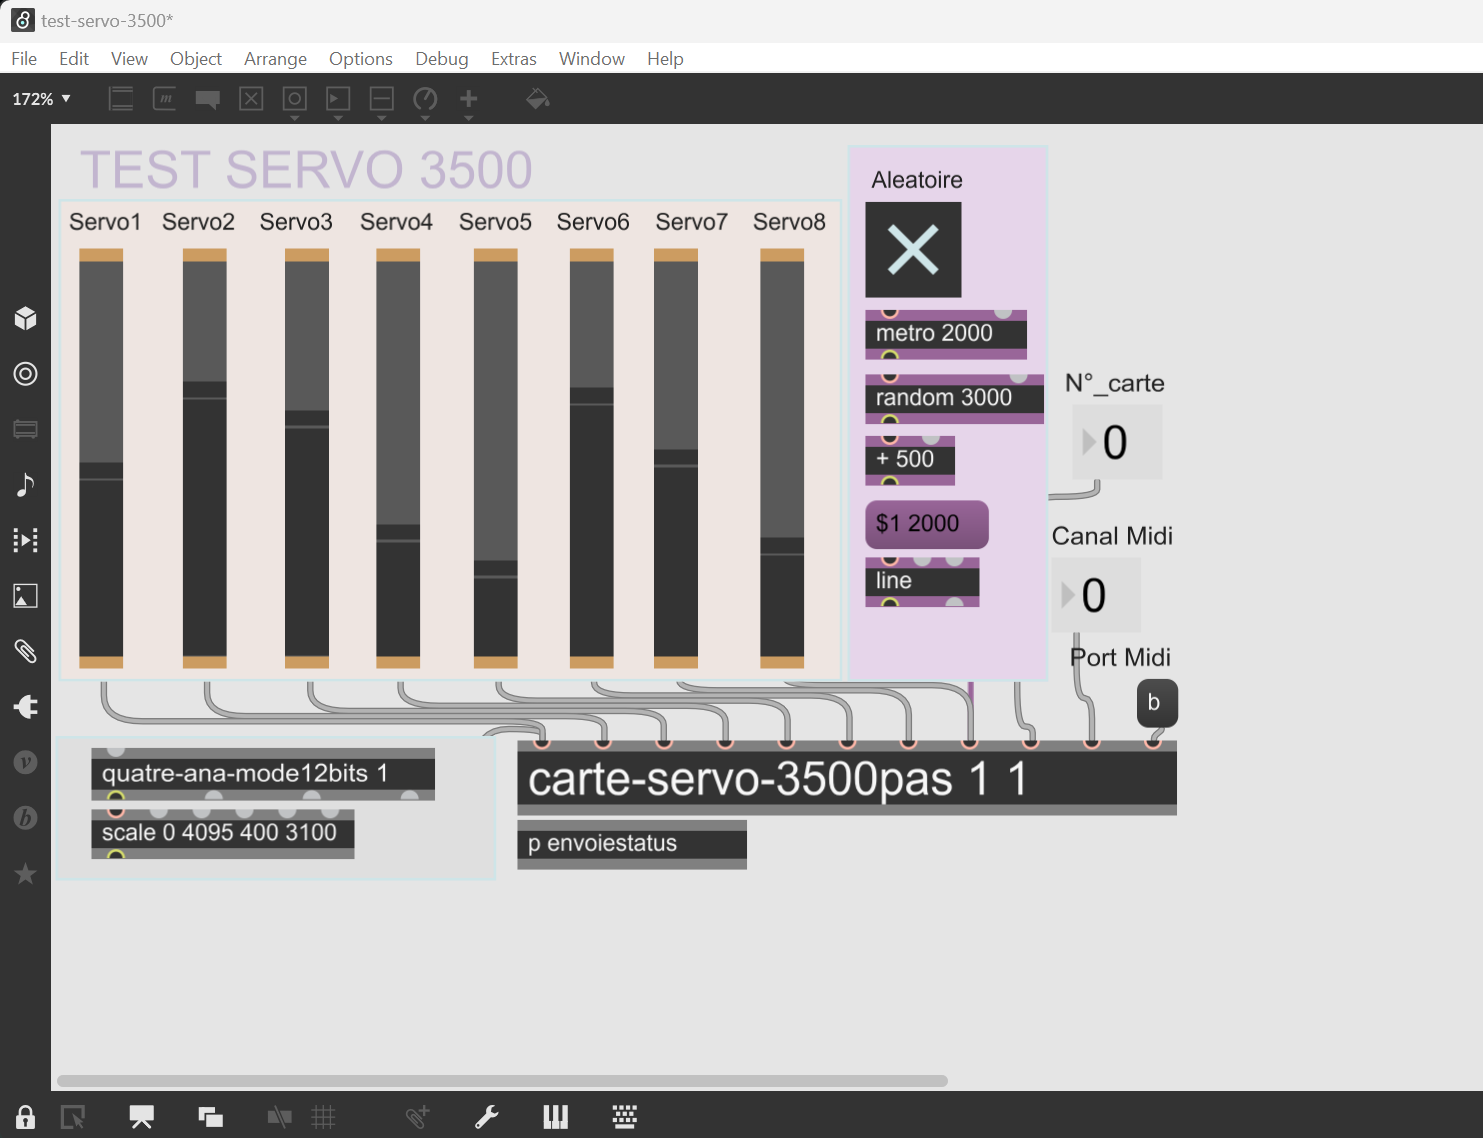Open the plus add-object toolbar menu

(468, 99)
